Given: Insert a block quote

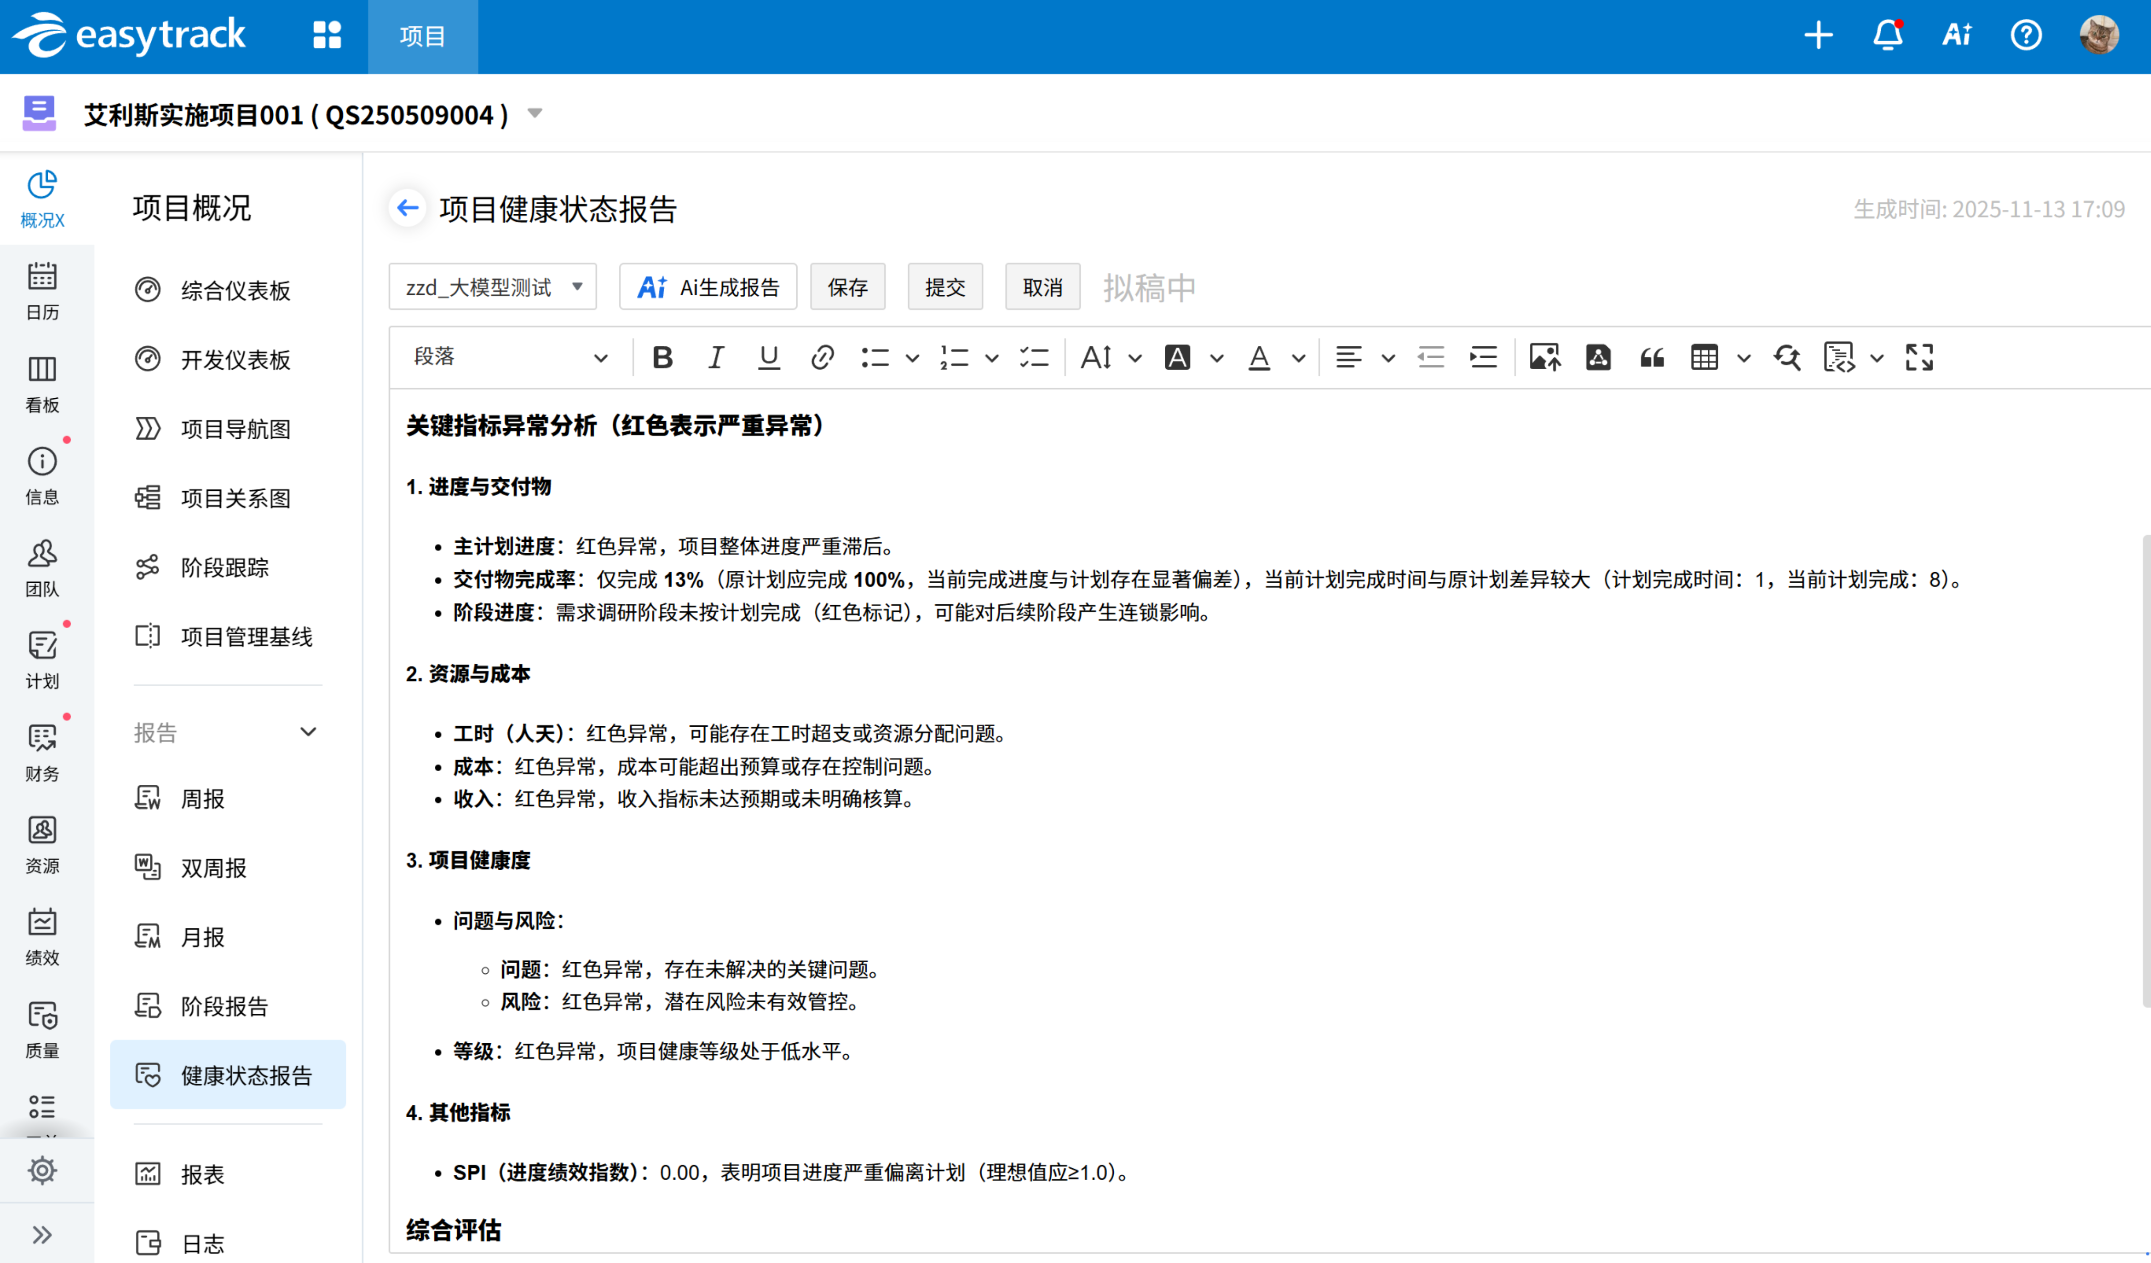Looking at the screenshot, I should (x=1651, y=357).
